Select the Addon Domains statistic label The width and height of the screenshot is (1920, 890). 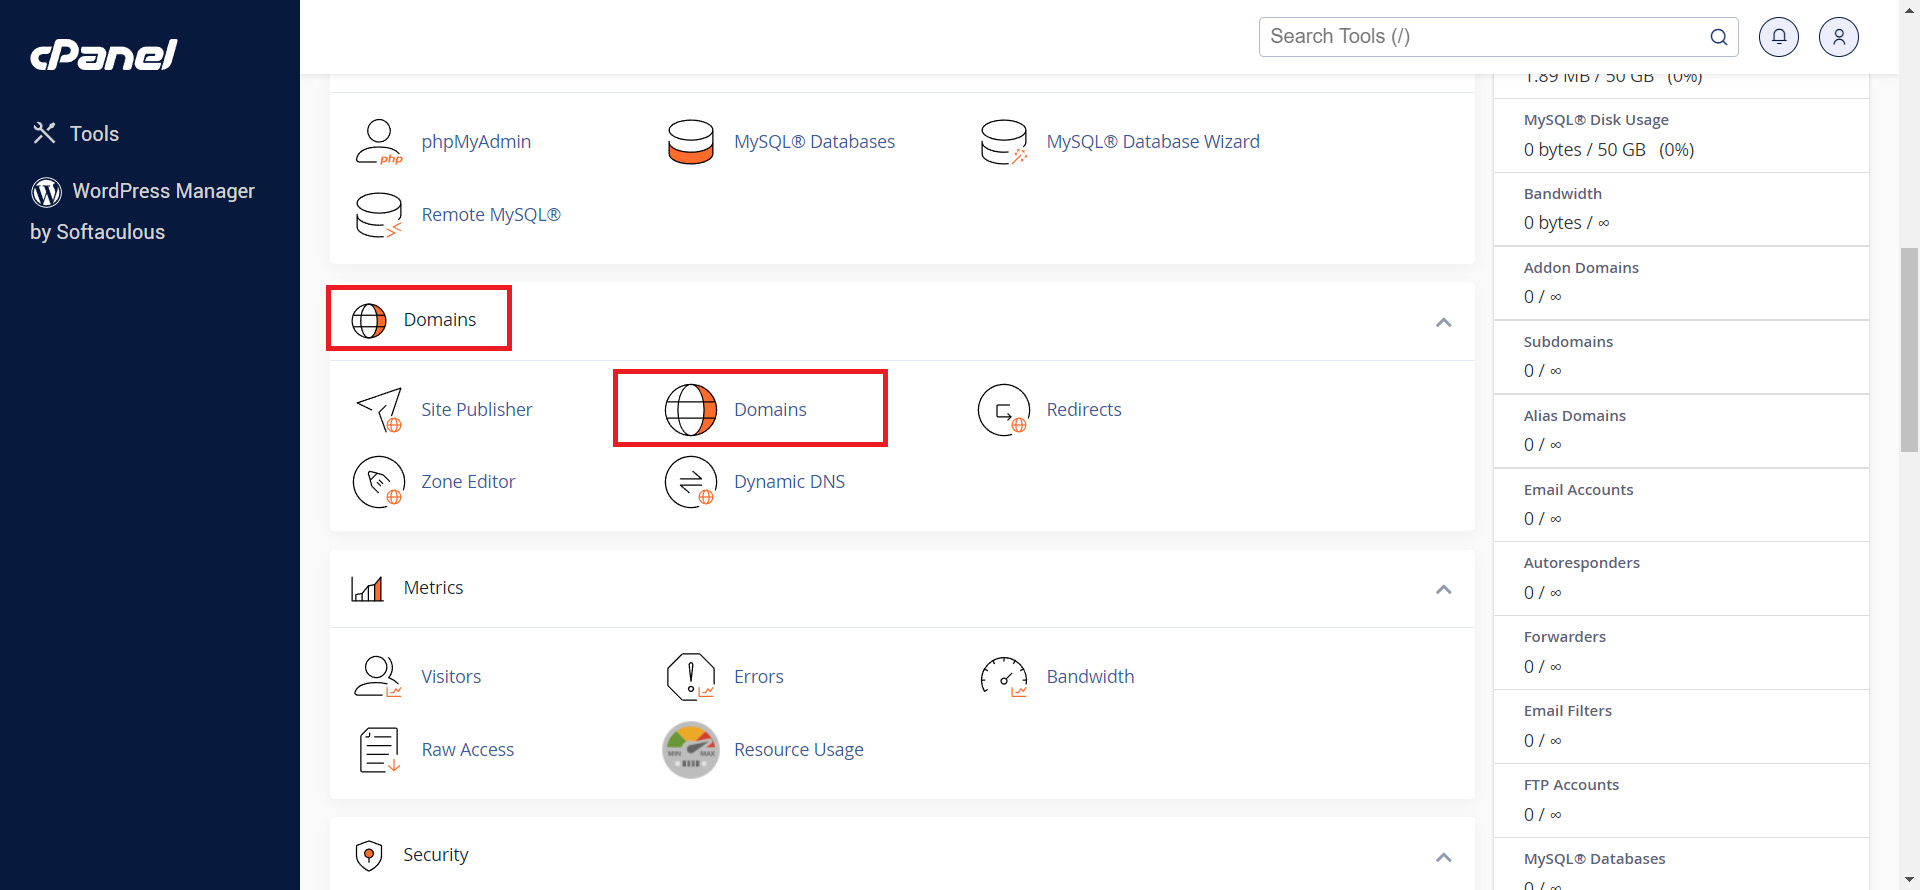1581,268
